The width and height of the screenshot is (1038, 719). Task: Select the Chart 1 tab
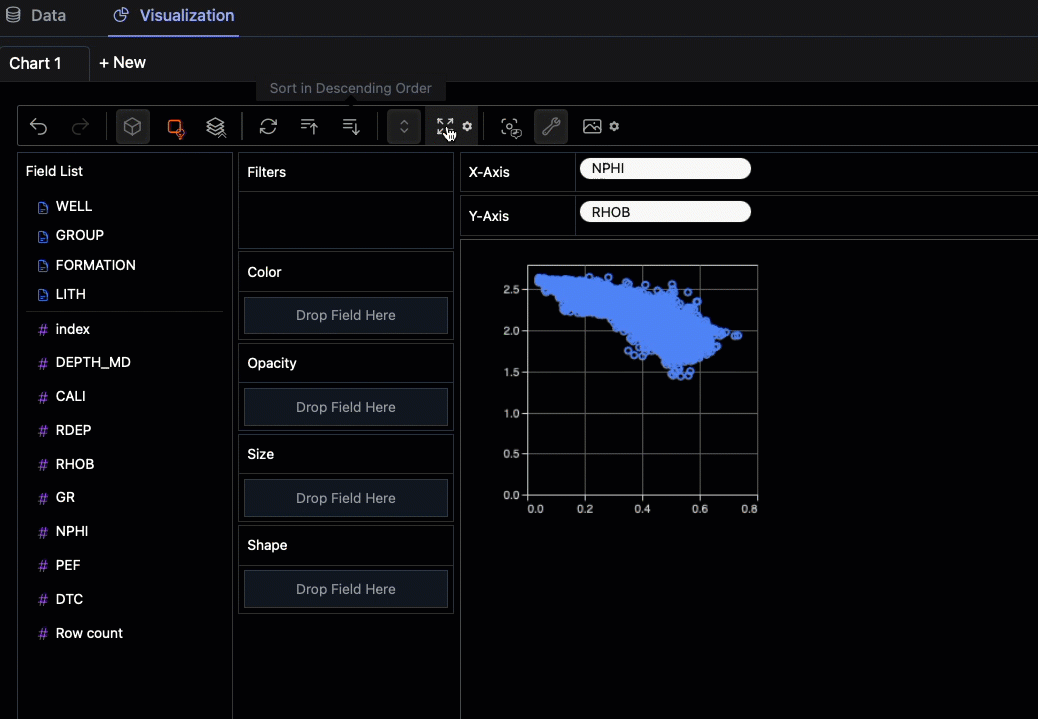tap(36, 63)
